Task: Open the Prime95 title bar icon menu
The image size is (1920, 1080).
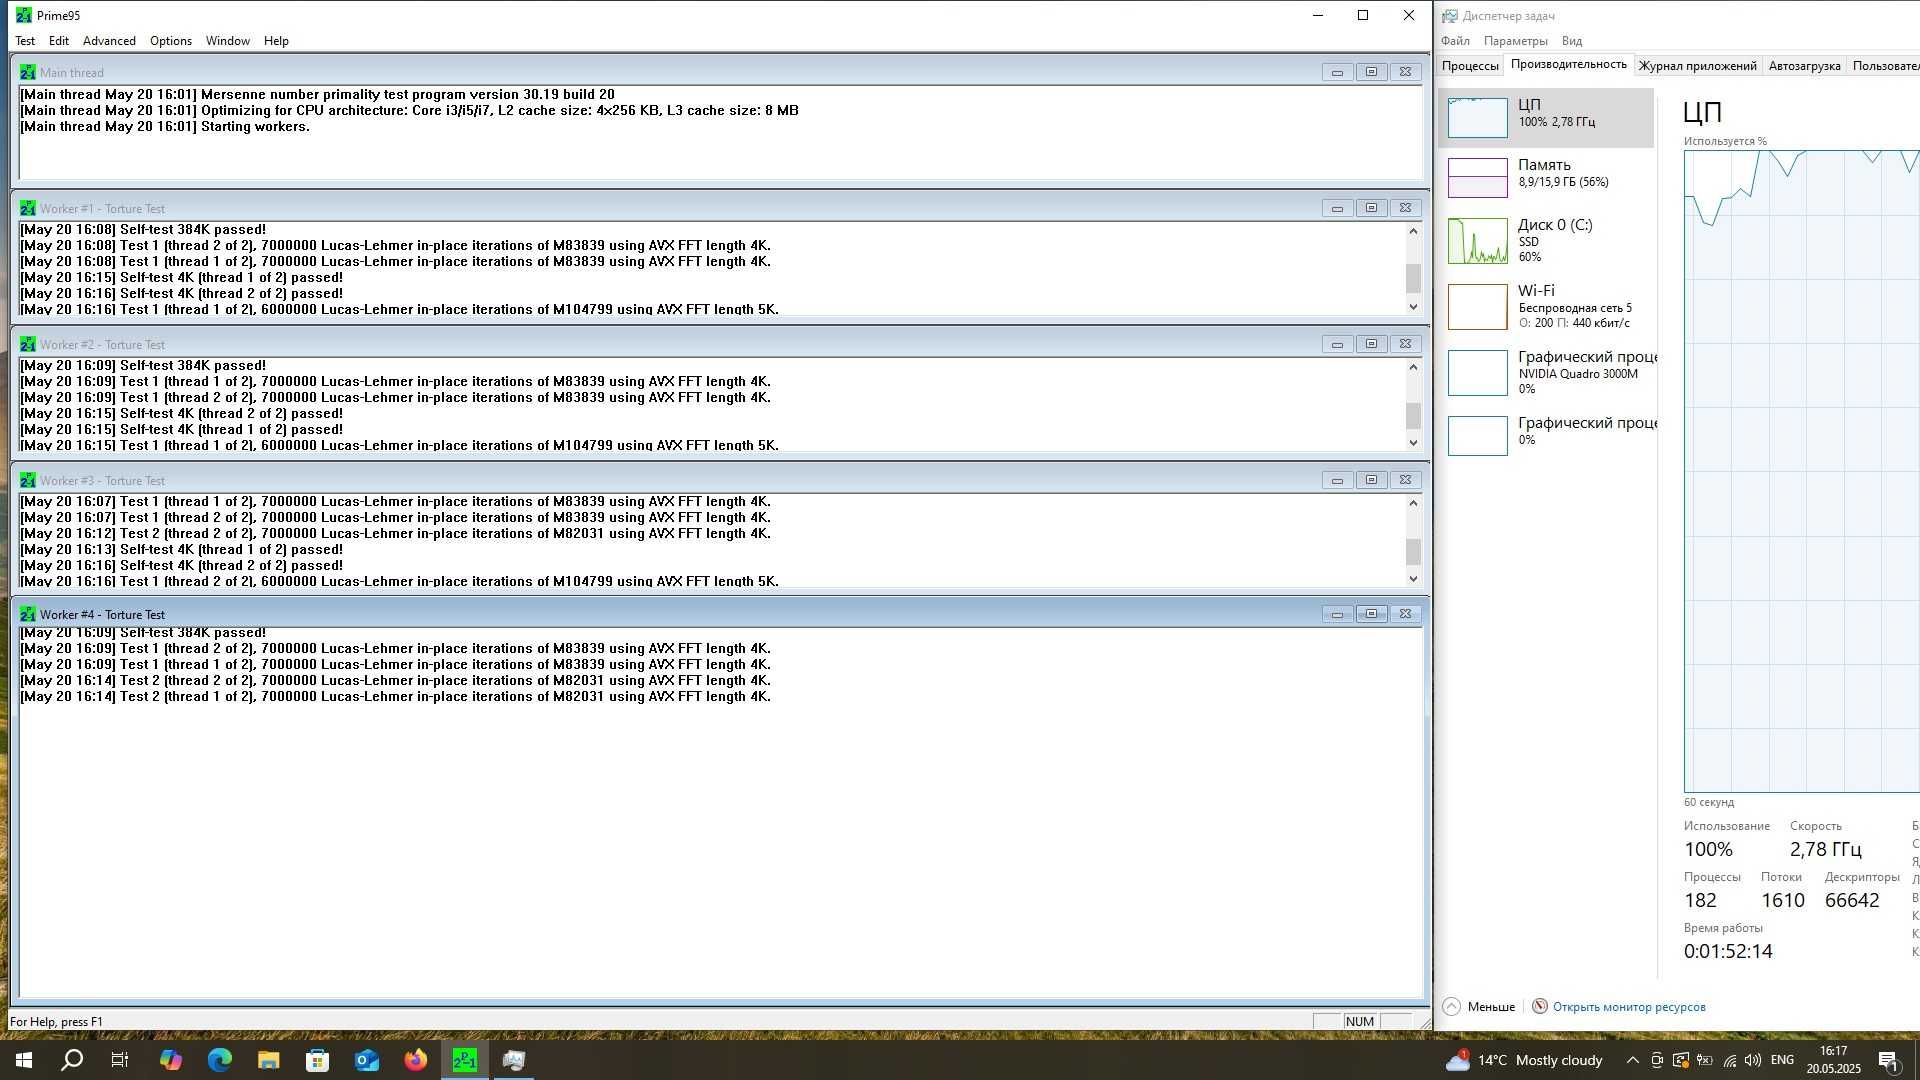Action: (23, 15)
